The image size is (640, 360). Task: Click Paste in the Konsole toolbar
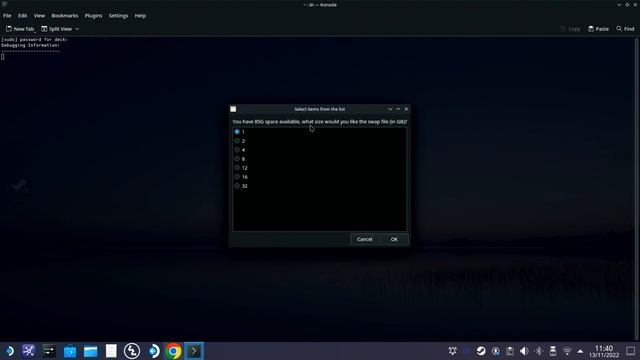[x=598, y=29]
